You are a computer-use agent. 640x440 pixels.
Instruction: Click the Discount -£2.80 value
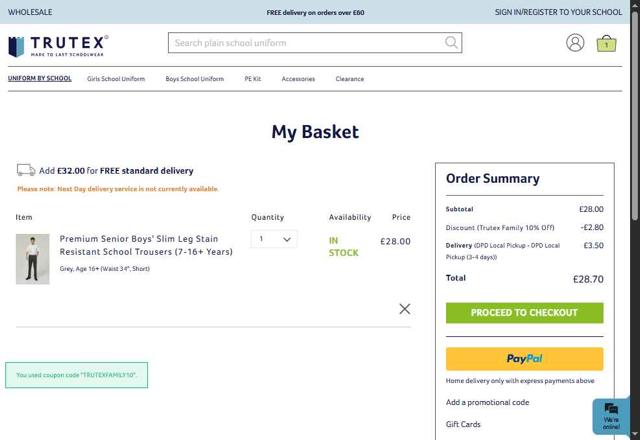point(592,227)
